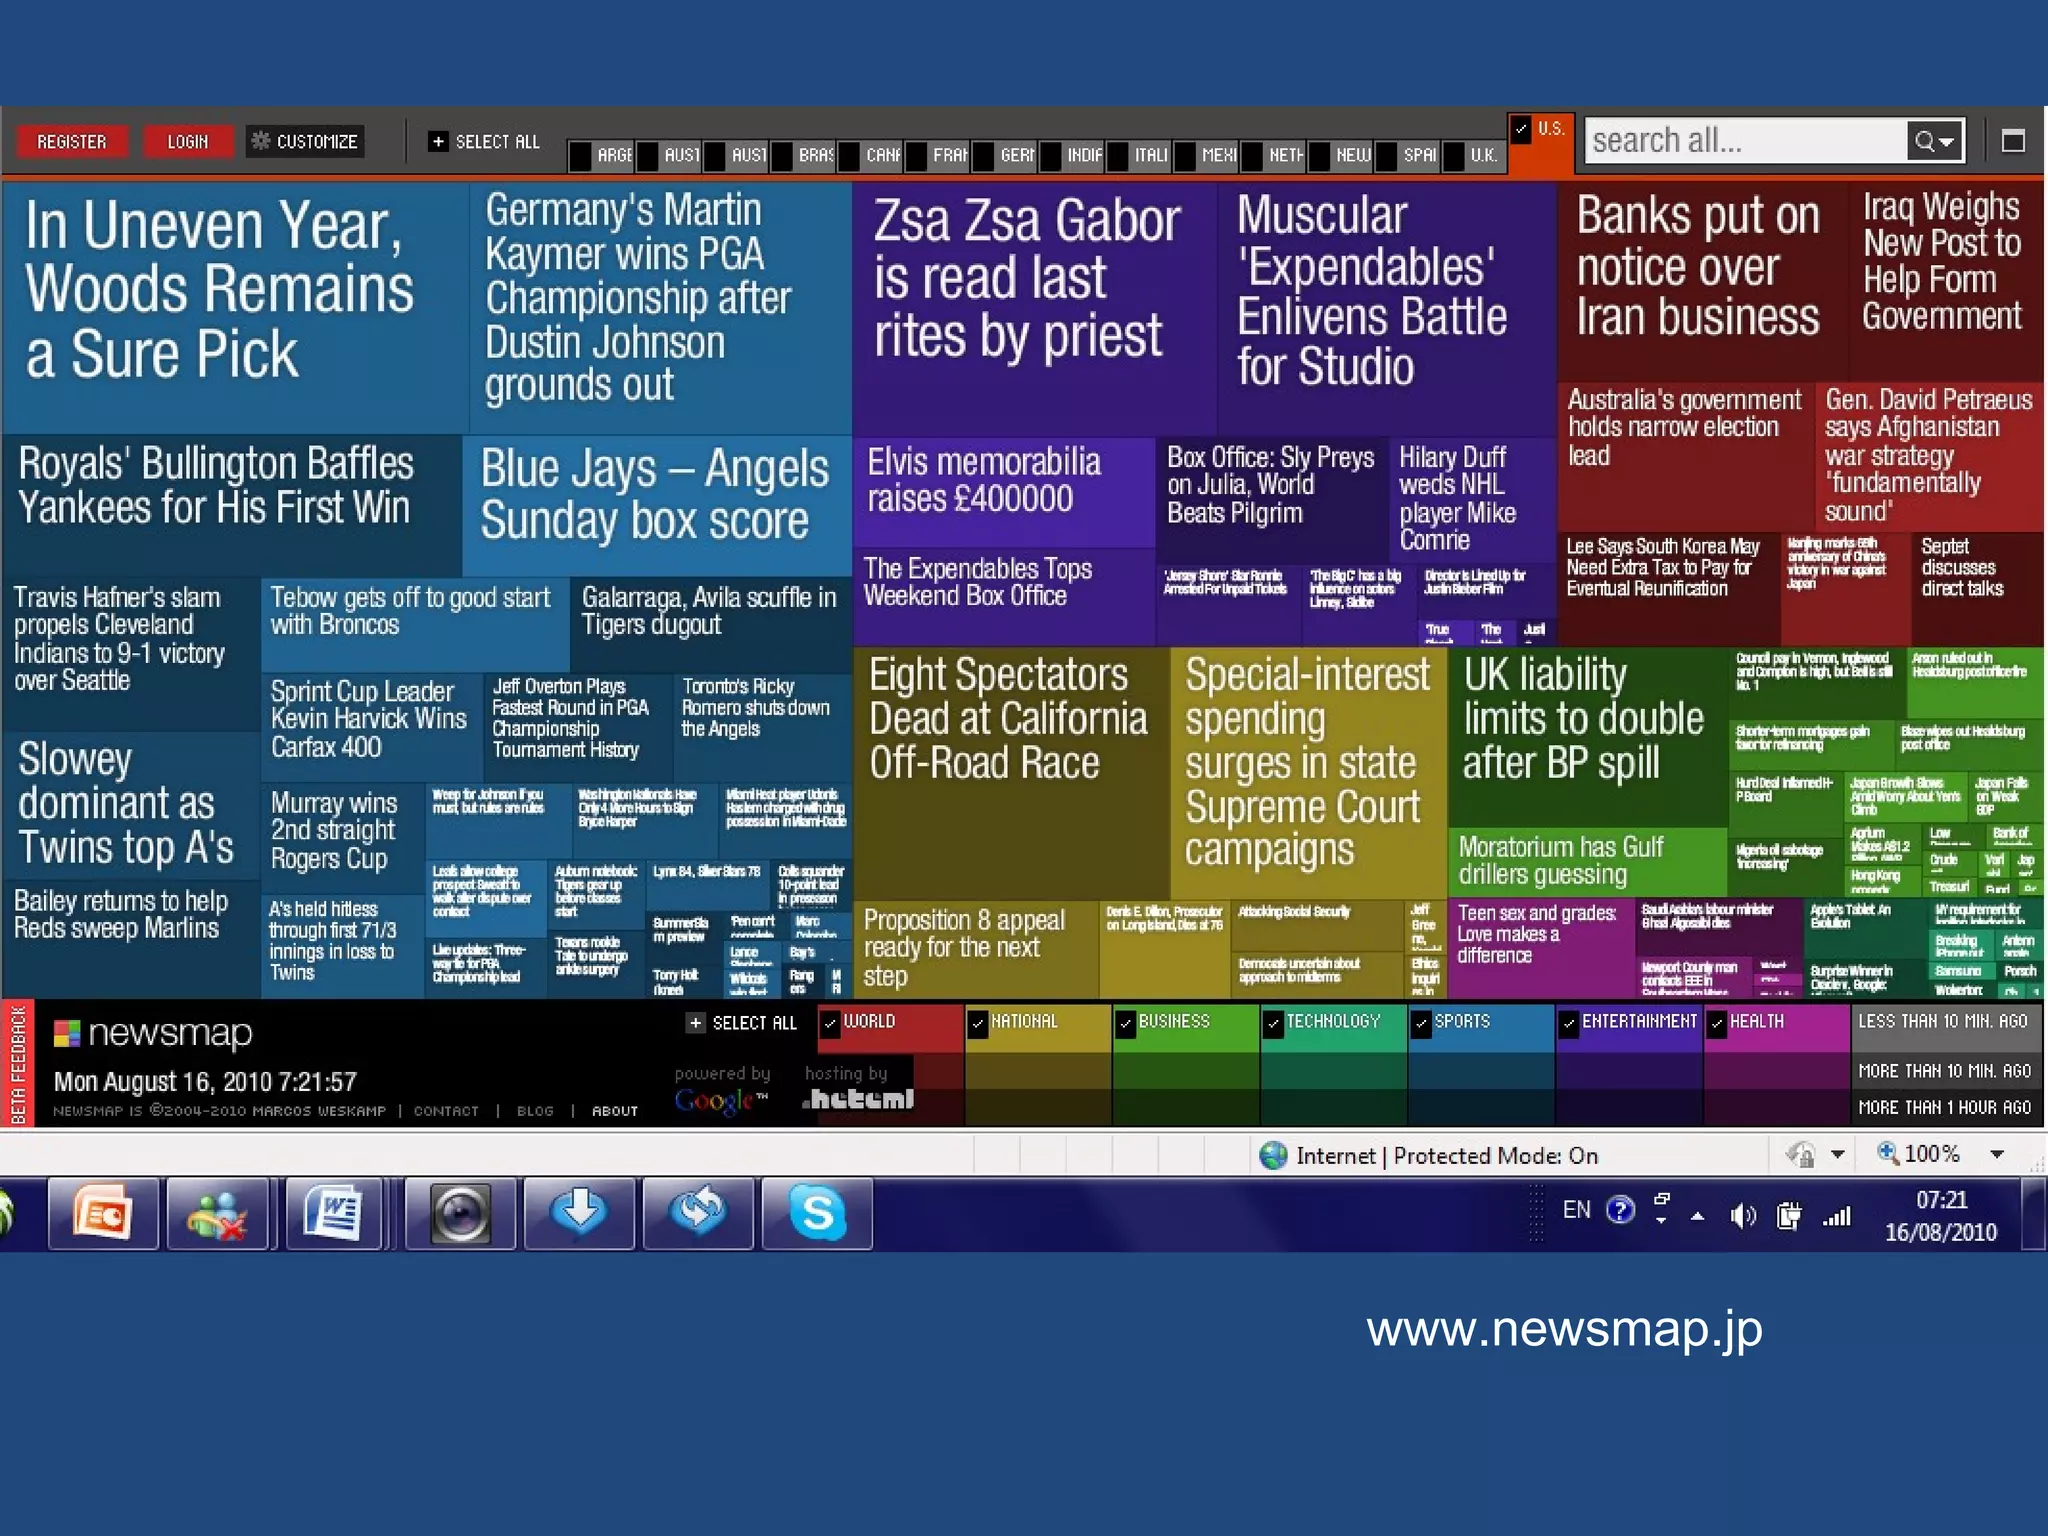This screenshot has height=1536, width=2048.
Task: Select the Germany country tab
Action: [x=1016, y=155]
